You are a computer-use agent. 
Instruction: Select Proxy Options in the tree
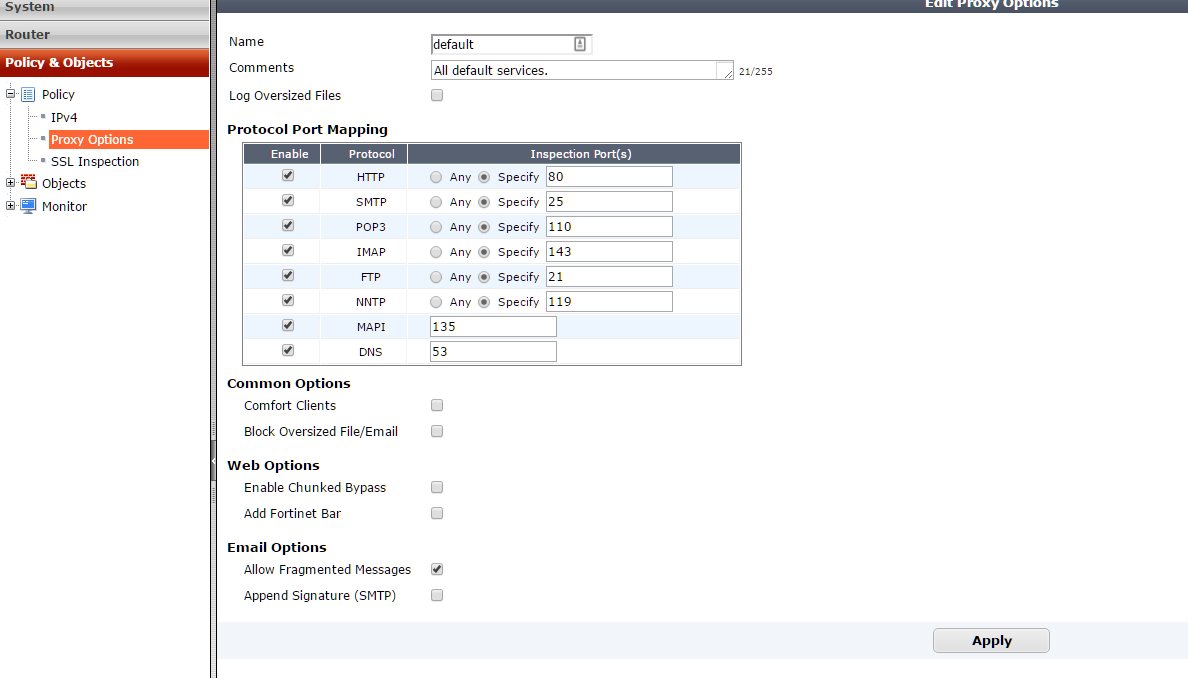click(x=128, y=139)
